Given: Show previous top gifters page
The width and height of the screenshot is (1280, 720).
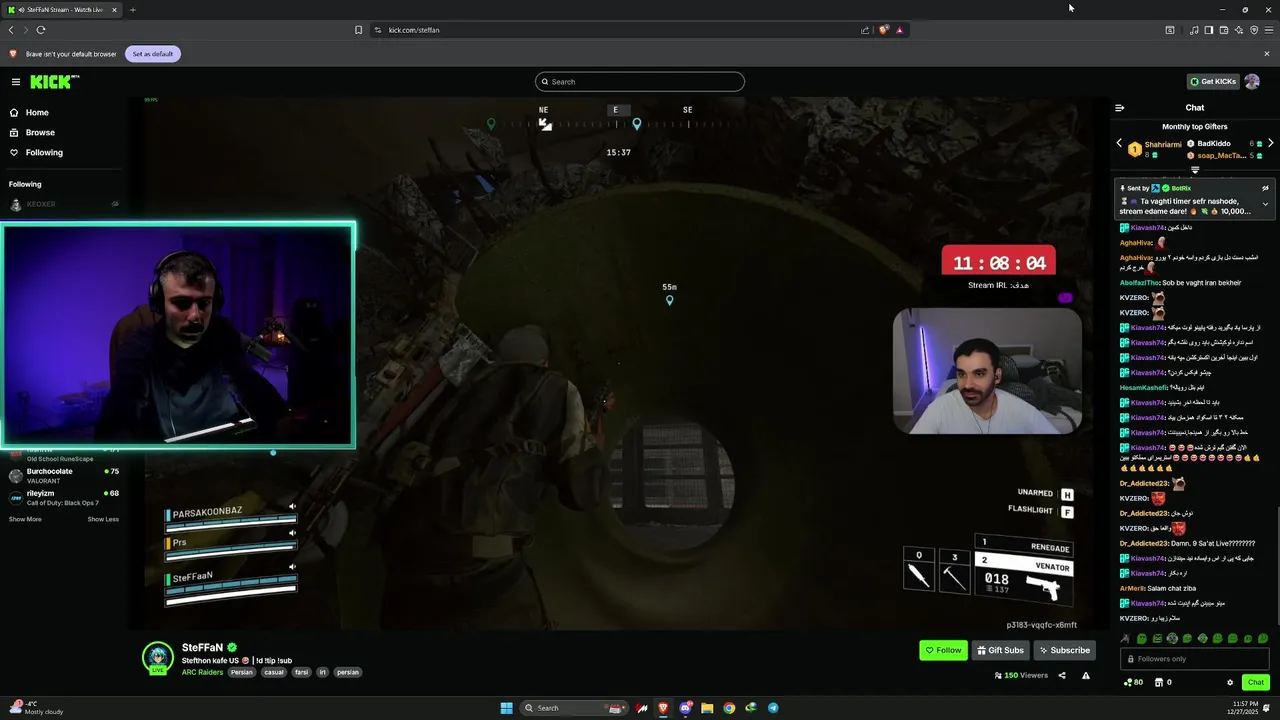Looking at the screenshot, I should (x=1119, y=144).
